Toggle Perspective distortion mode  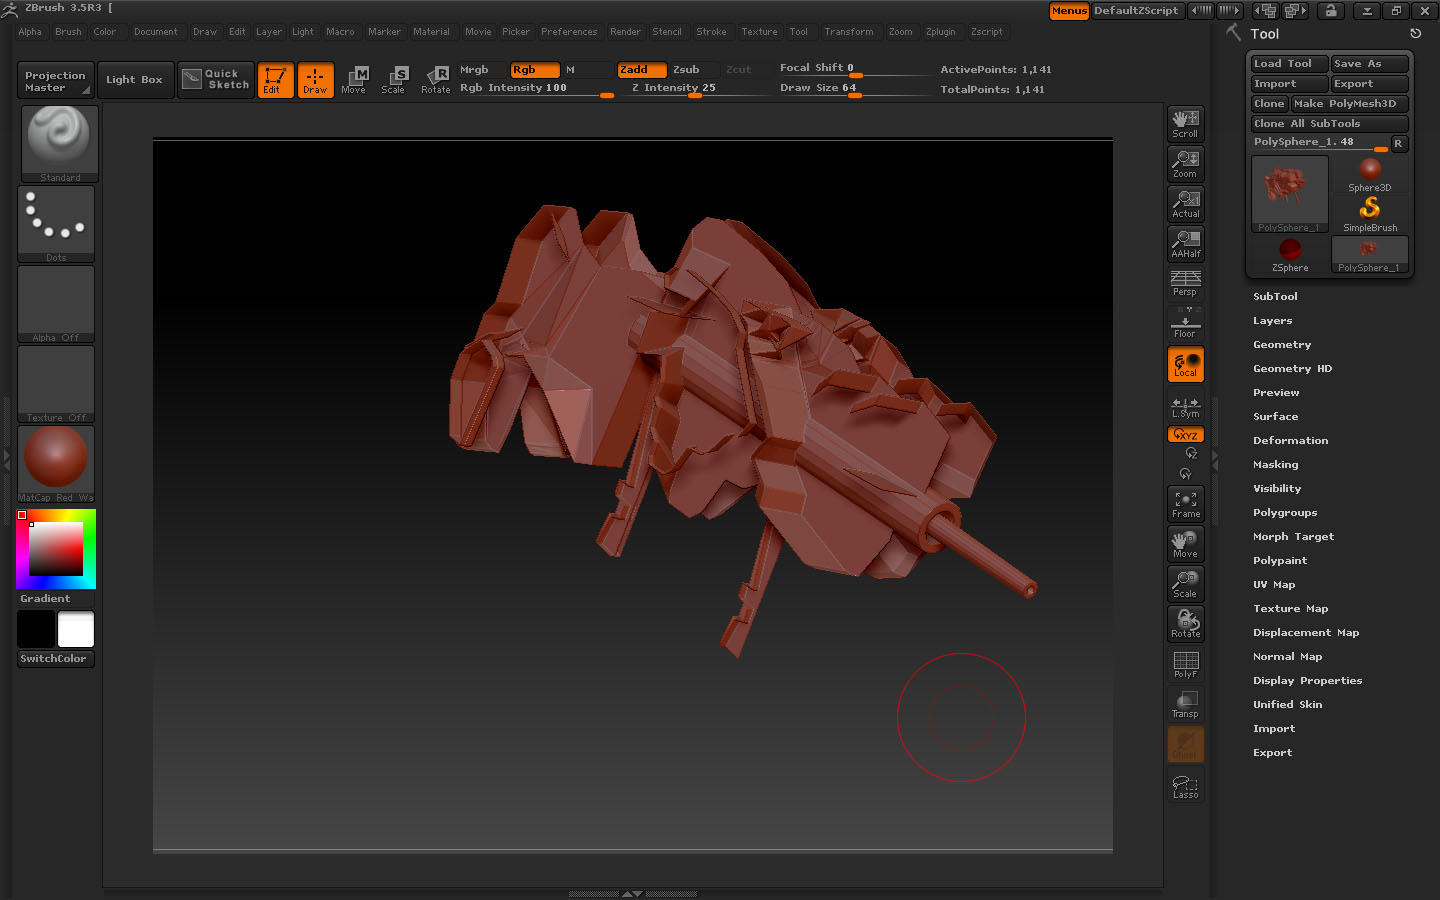pos(1185,284)
